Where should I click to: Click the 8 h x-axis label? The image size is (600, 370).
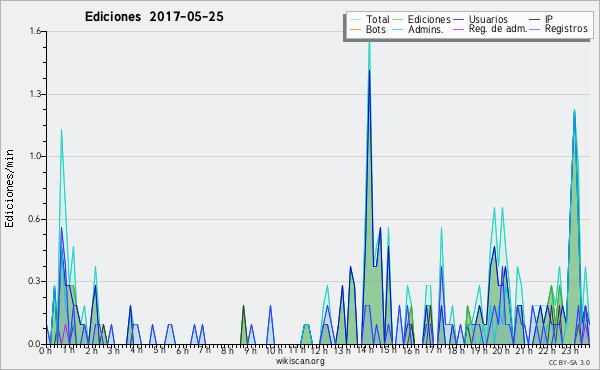coord(227,350)
